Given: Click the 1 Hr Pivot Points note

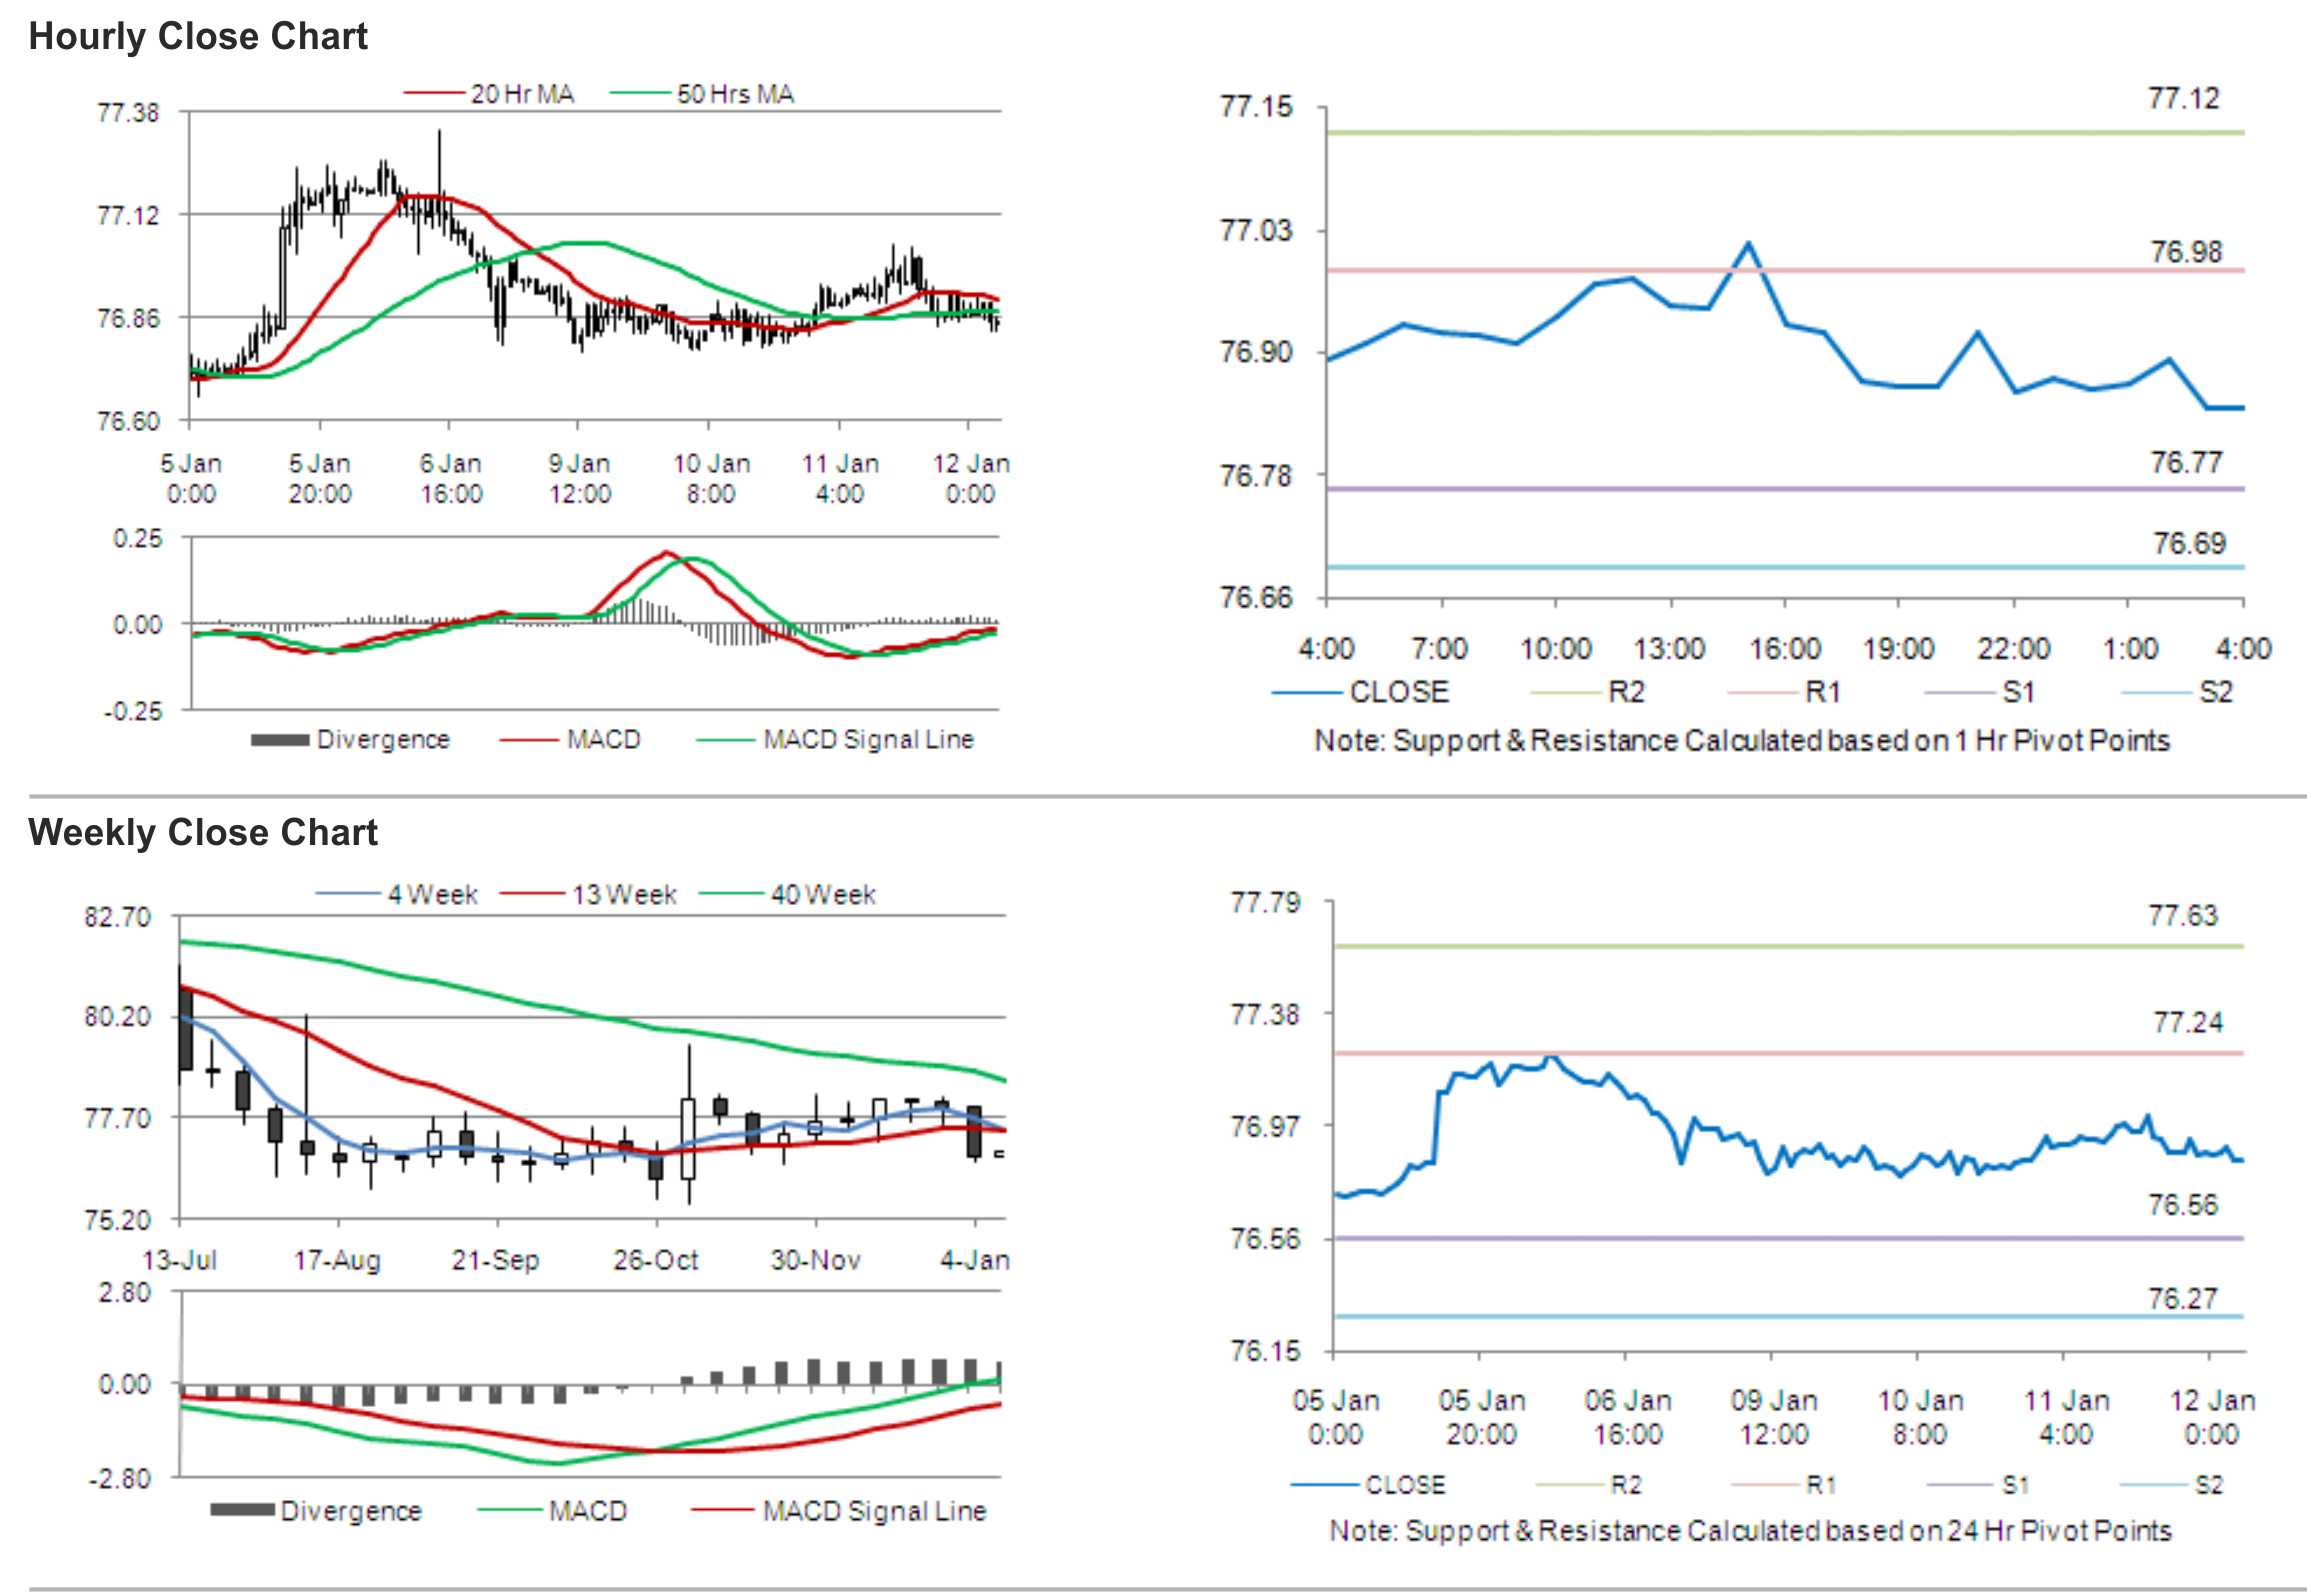Looking at the screenshot, I should [x=1742, y=741].
